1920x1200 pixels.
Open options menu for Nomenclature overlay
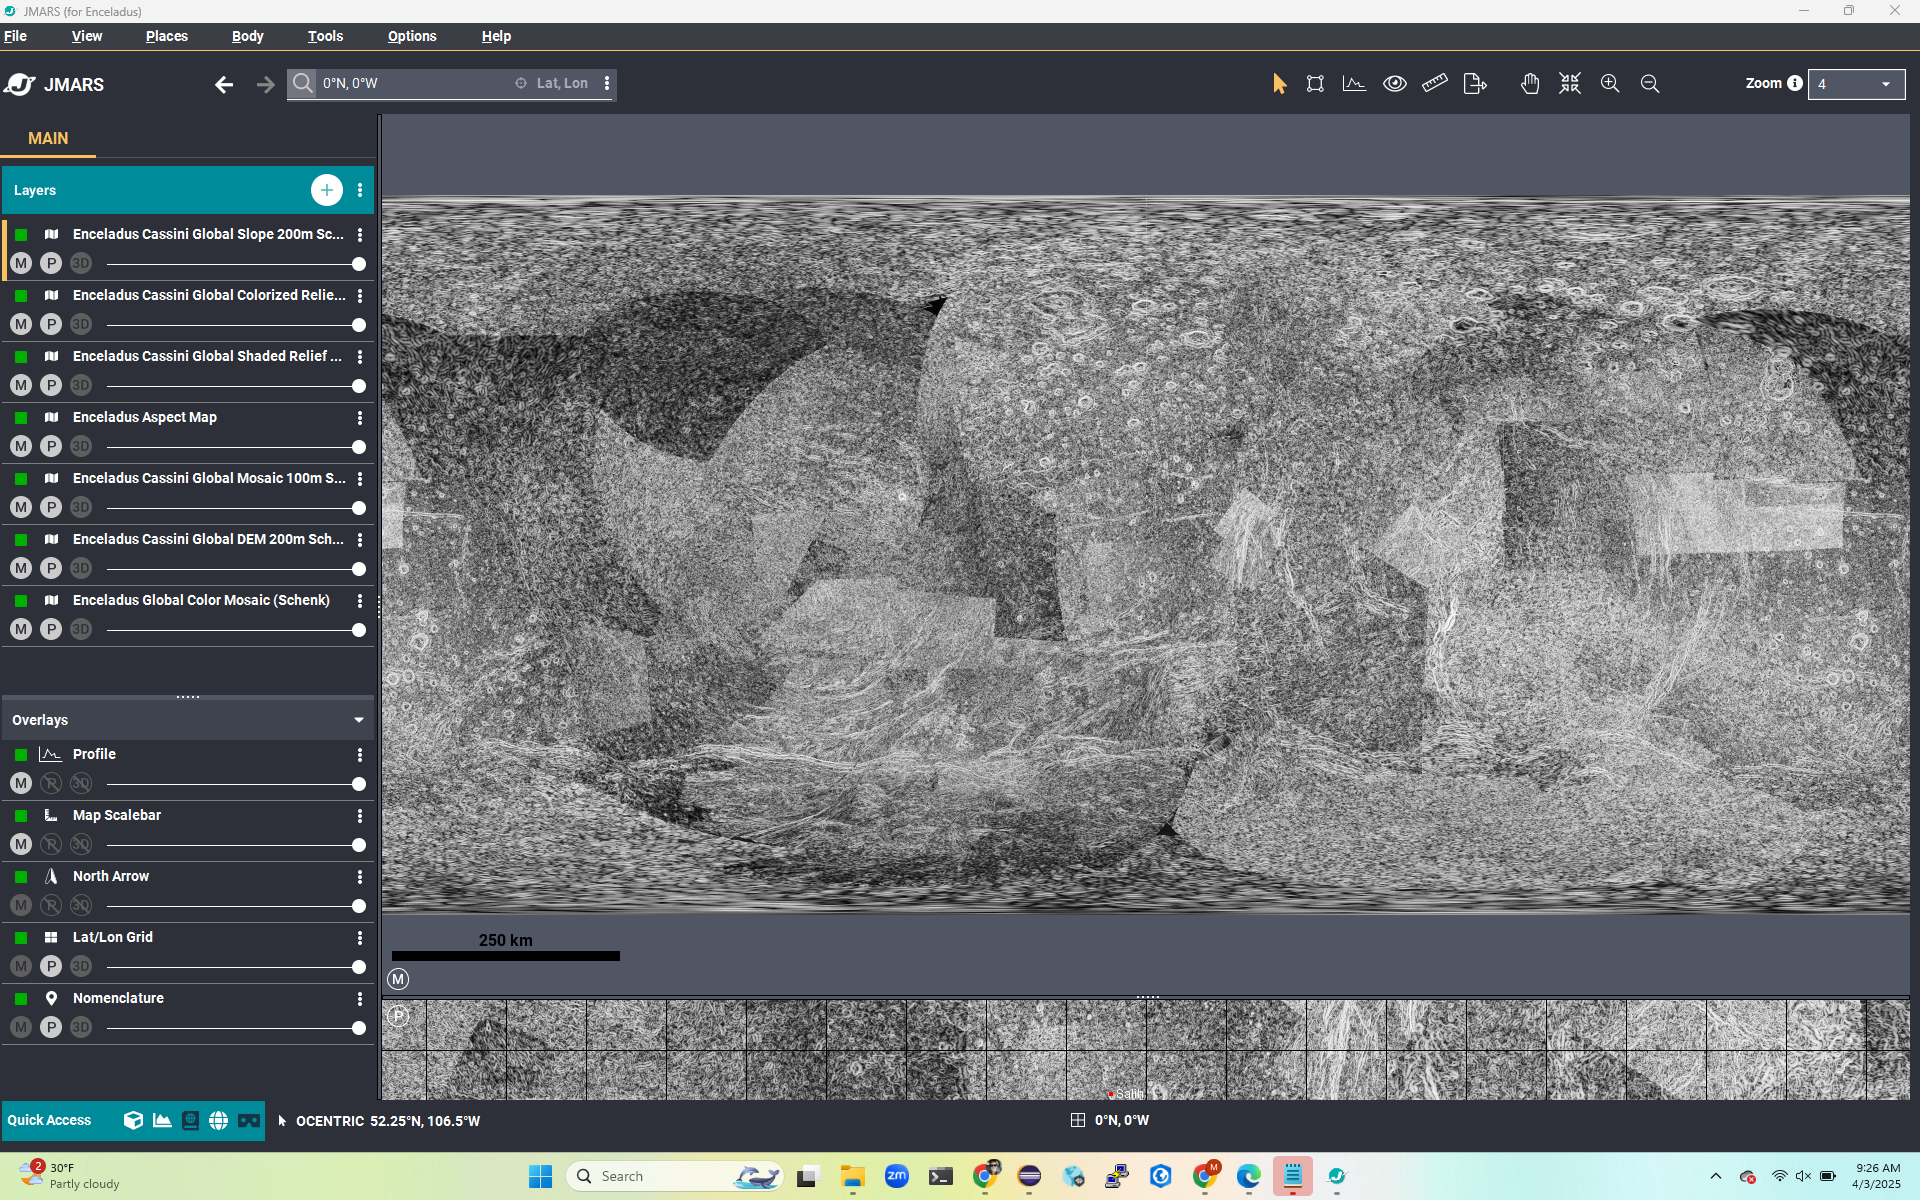[360, 999]
